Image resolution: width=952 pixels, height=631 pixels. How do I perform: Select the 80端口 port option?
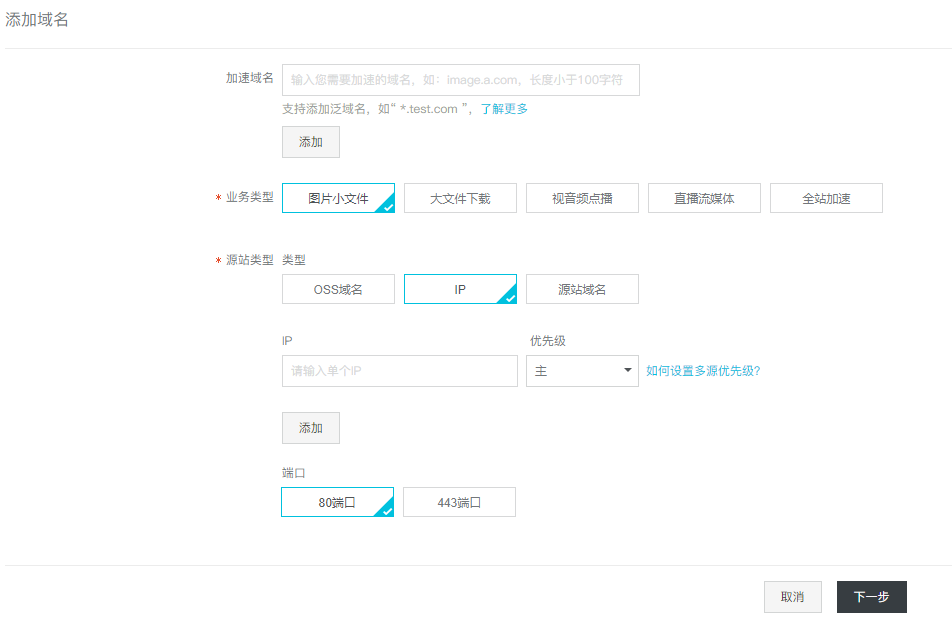tap(337, 502)
